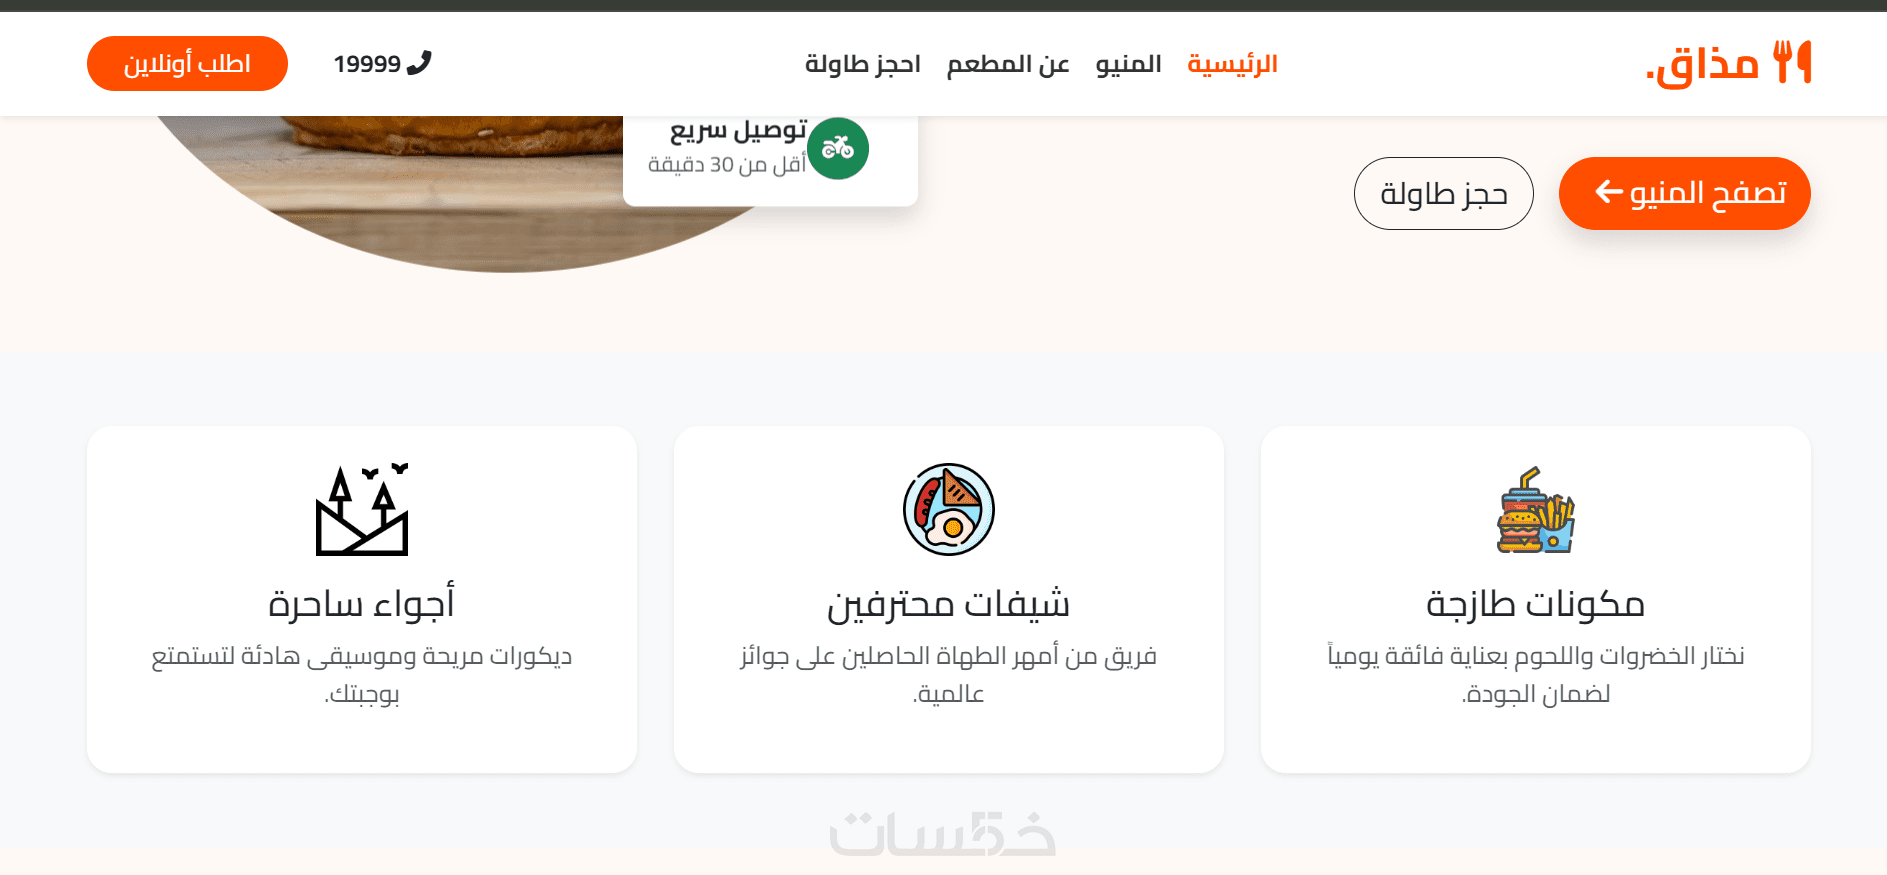Click the burger and fries icon
Viewport: 1887px width, 875px height.
click(1535, 510)
